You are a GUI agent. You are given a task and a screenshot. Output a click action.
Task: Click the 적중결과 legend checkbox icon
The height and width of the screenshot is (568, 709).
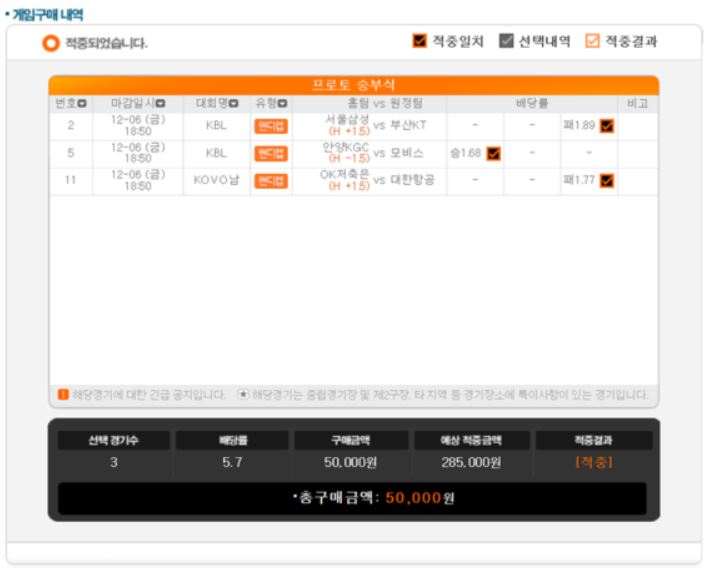(x=592, y=41)
